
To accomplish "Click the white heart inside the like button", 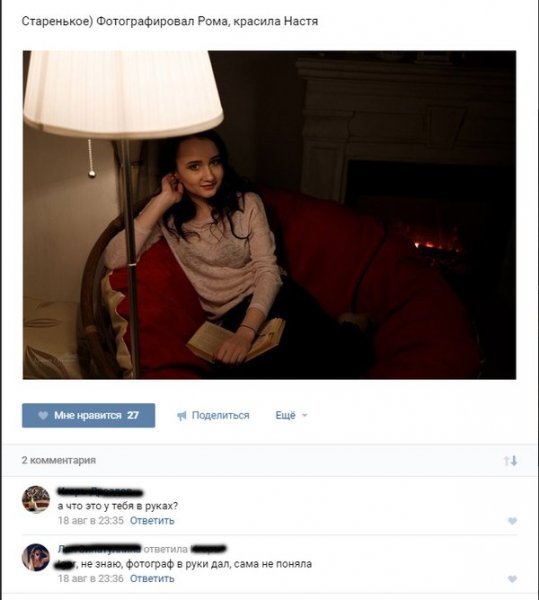I will pos(43,415).
